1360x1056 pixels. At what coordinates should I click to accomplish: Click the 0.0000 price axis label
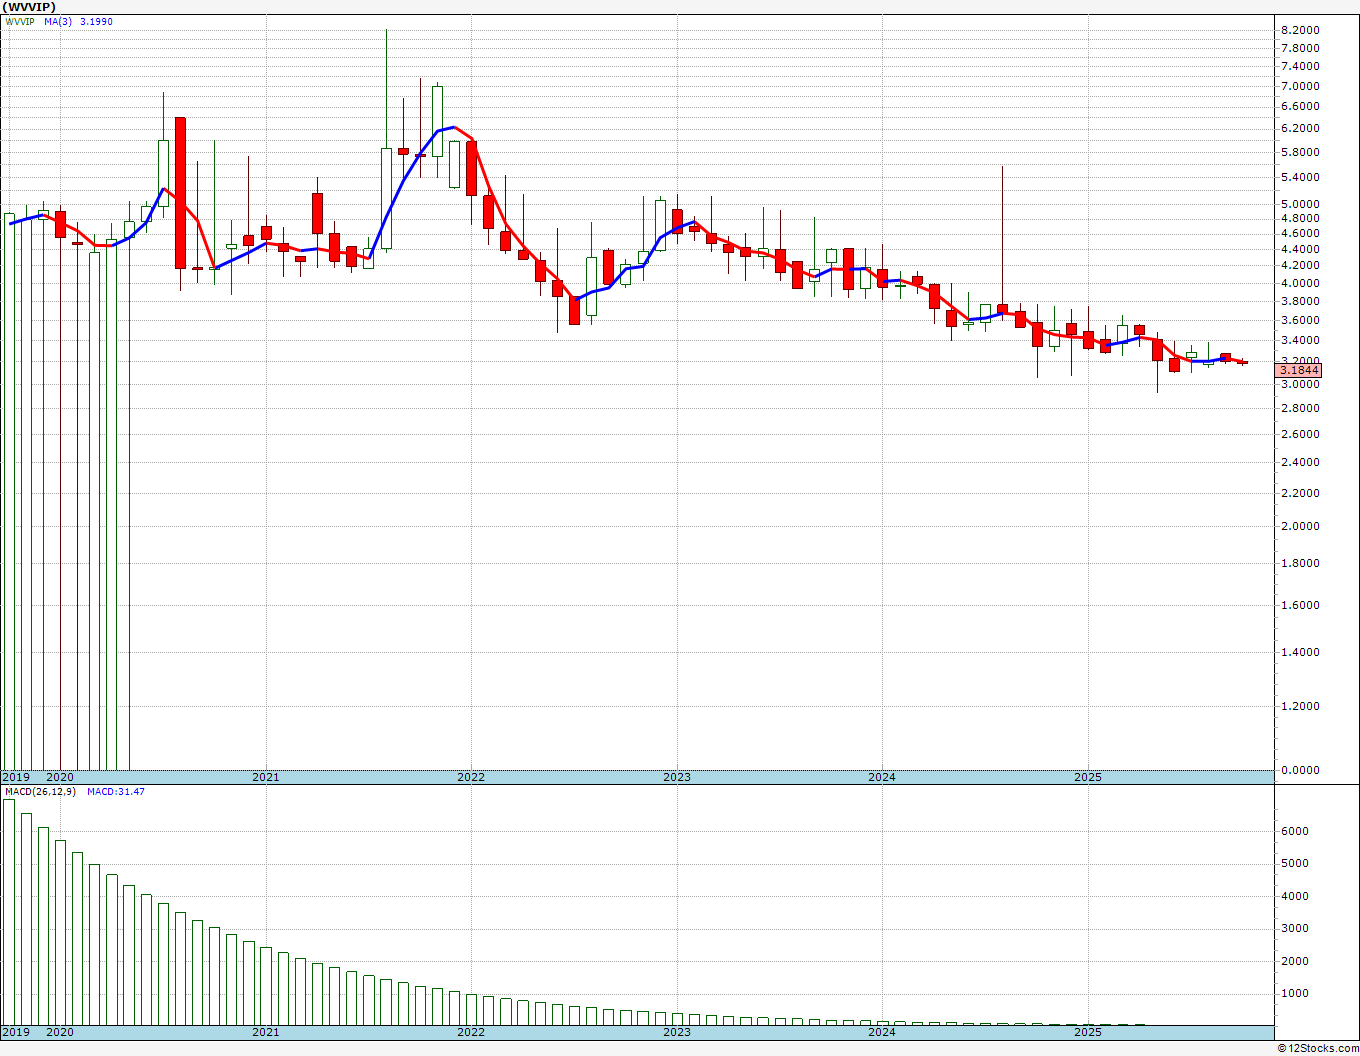tap(1299, 770)
